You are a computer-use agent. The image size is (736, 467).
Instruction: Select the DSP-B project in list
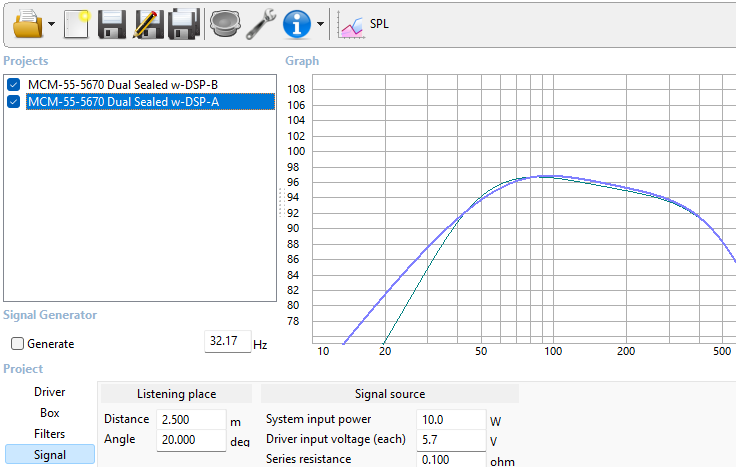point(123,84)
